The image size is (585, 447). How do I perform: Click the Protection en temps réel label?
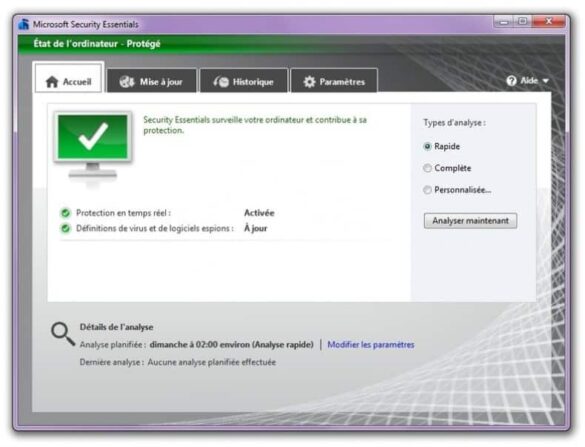pyautogui.click(x=123, y=213)
